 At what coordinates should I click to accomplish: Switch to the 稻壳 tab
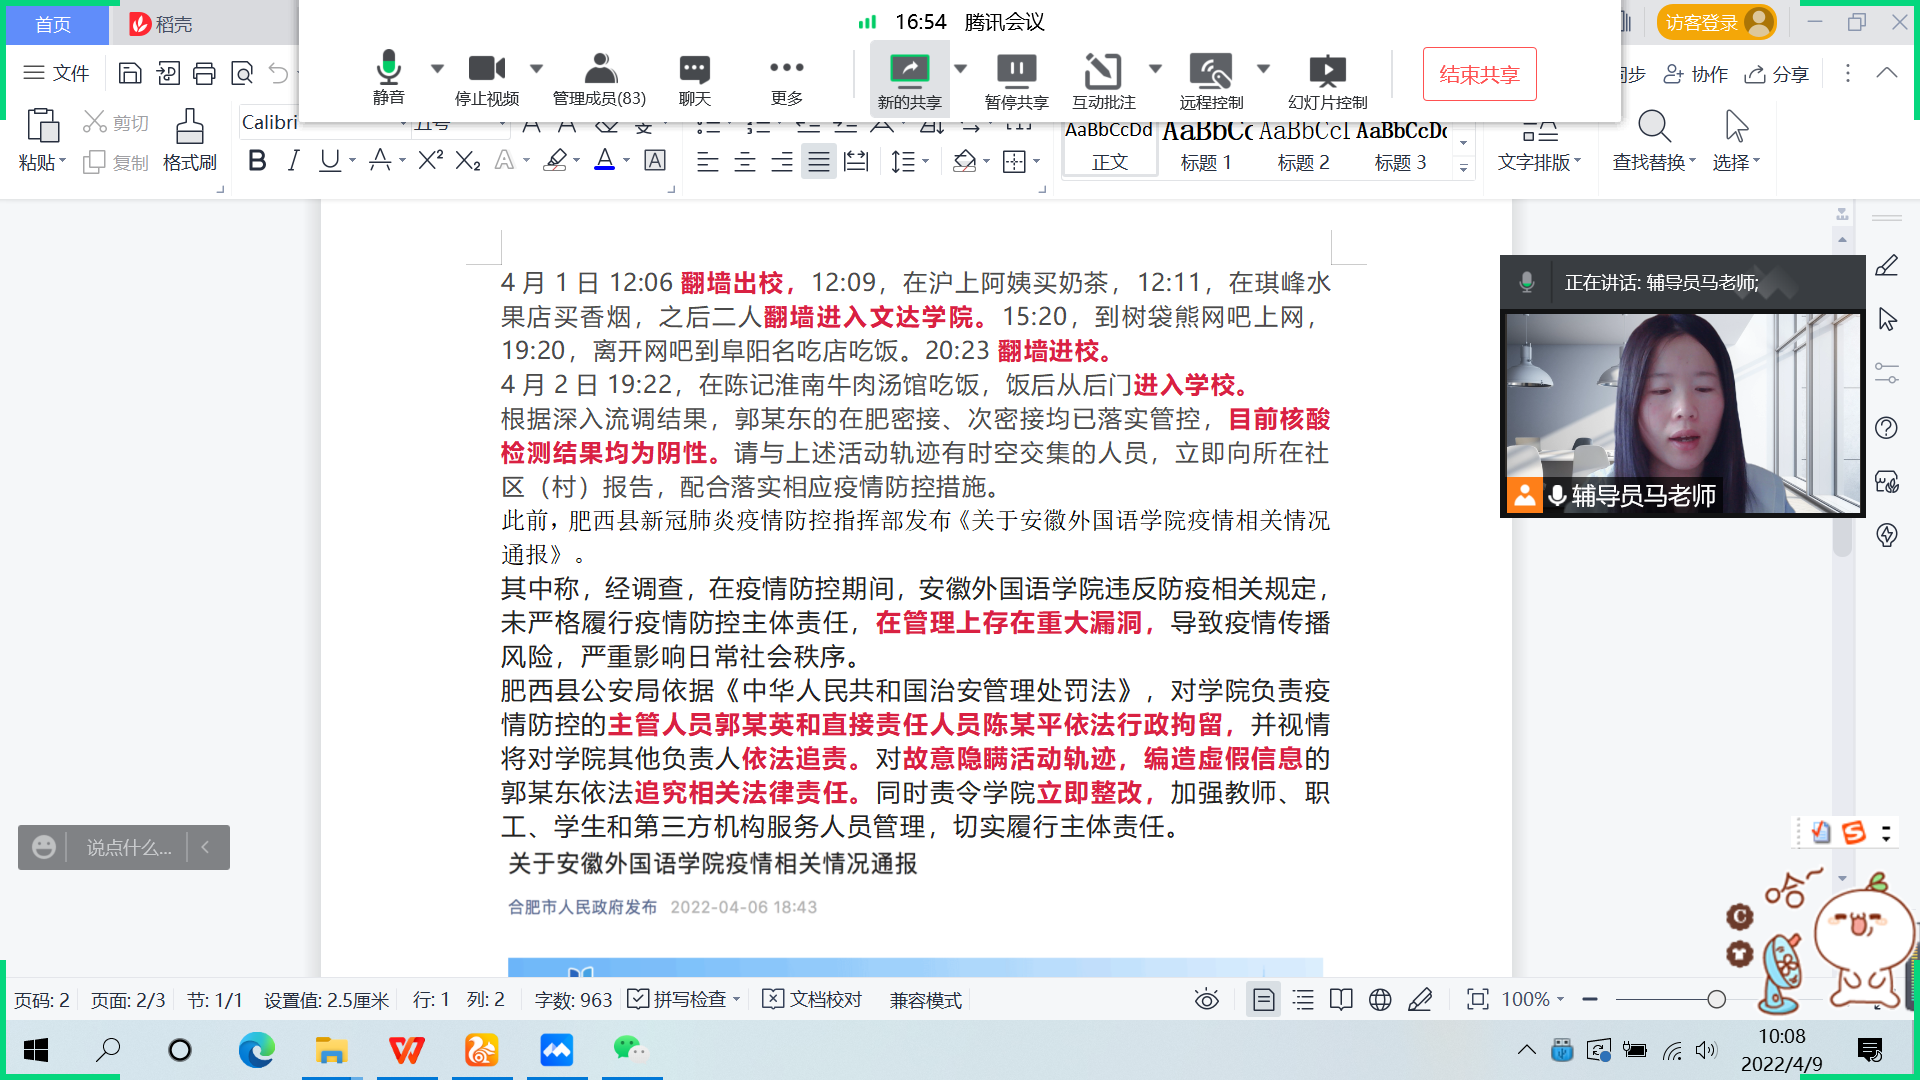point(160,24)
